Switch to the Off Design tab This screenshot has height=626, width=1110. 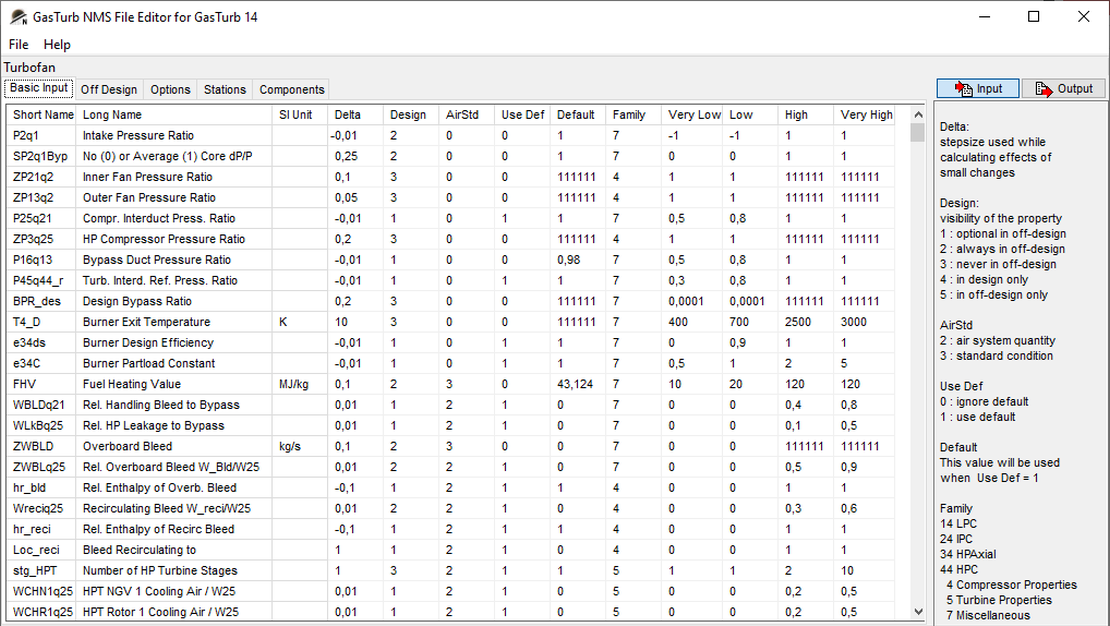(109, 89)
